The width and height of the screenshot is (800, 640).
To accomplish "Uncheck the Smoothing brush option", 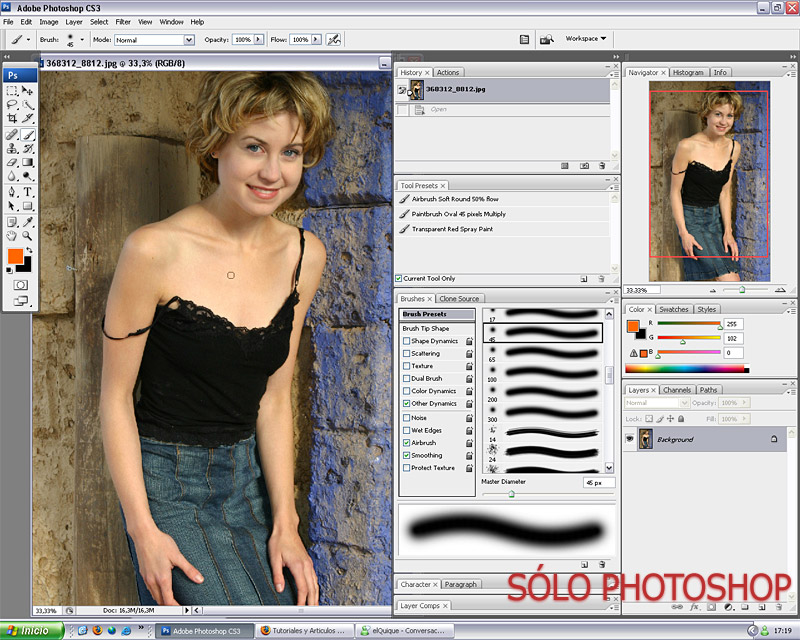I will (406, 455).
